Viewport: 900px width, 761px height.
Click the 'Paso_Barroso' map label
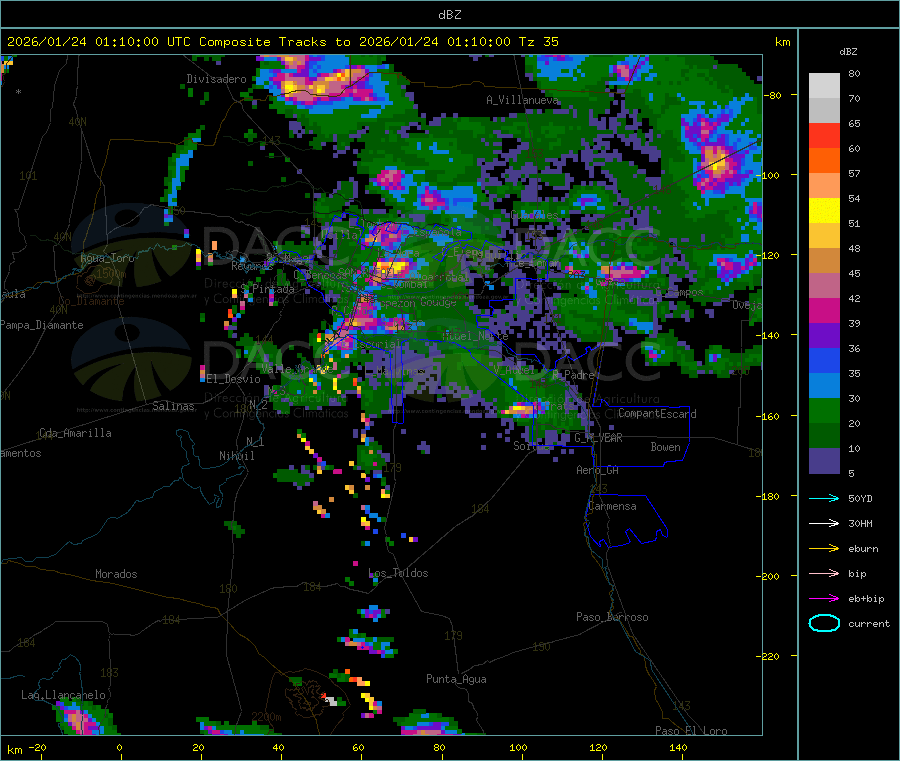(612, 617)
